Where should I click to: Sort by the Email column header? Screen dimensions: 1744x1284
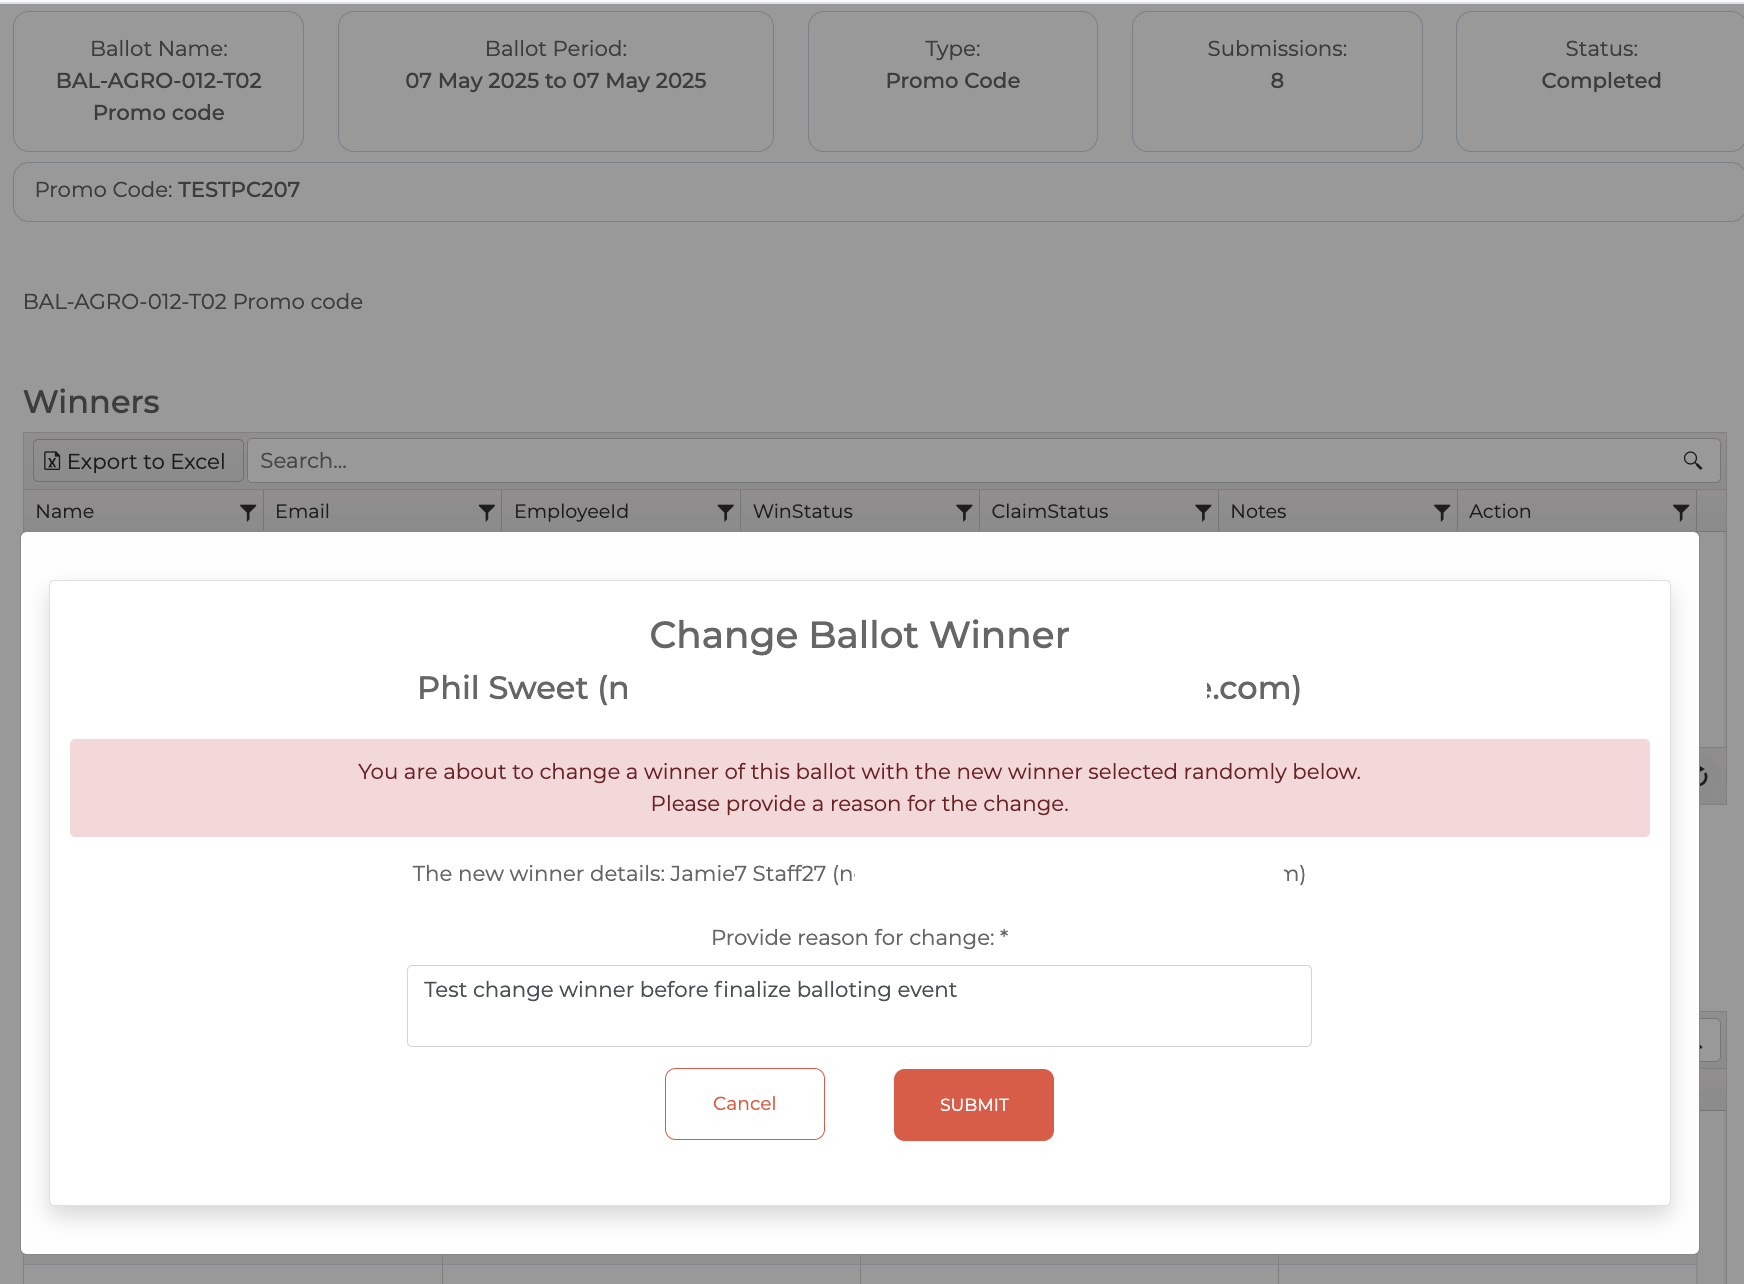click(302, 512)
